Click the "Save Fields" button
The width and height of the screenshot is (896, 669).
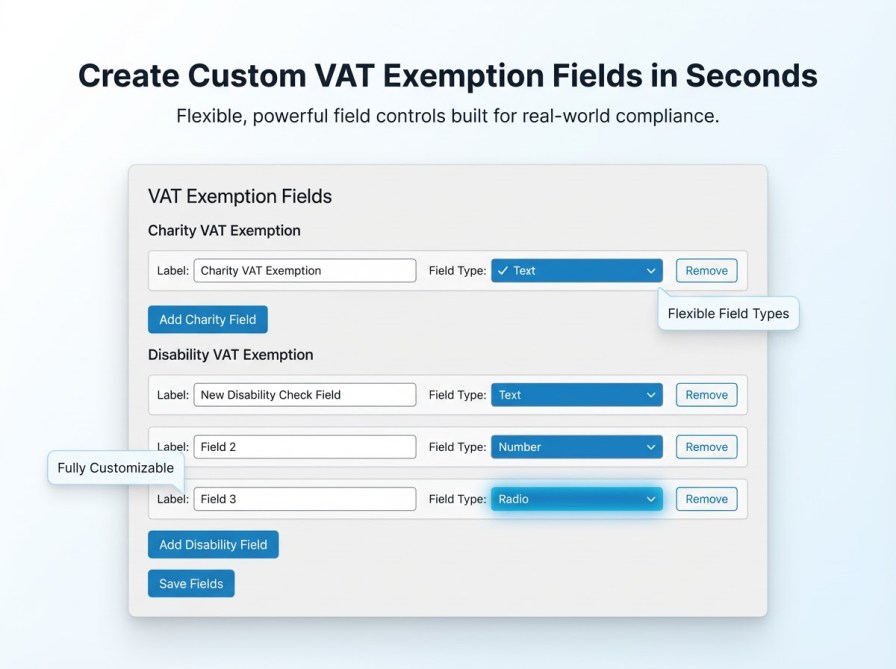click(191, 583)
